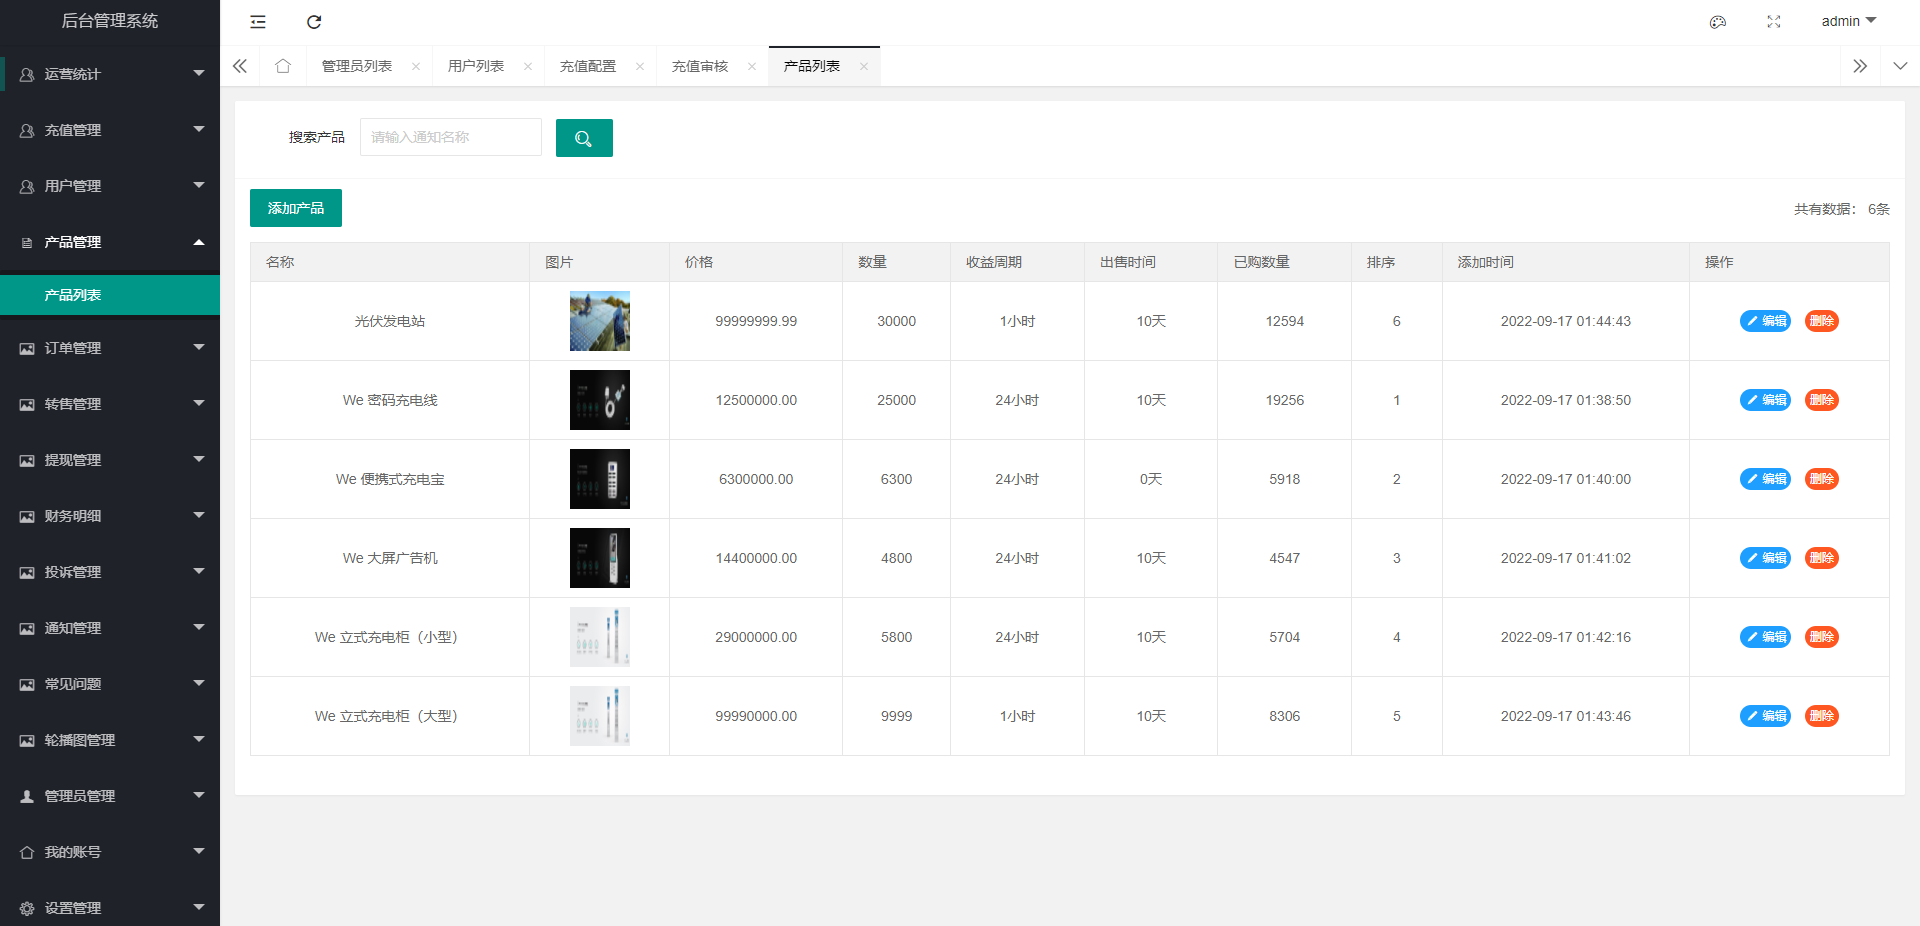Image resolution: width=1920 pixels, height=926 pixels.
Task: Click the green search magnifier button
Action: click(x=584, y=138)
